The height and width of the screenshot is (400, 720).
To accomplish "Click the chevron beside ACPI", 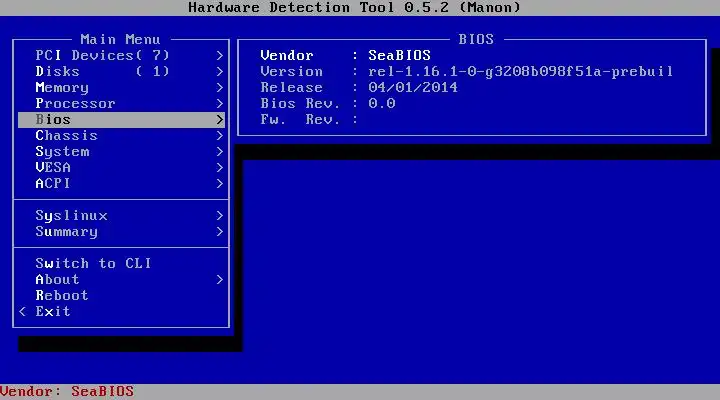I will coord(219,184).
